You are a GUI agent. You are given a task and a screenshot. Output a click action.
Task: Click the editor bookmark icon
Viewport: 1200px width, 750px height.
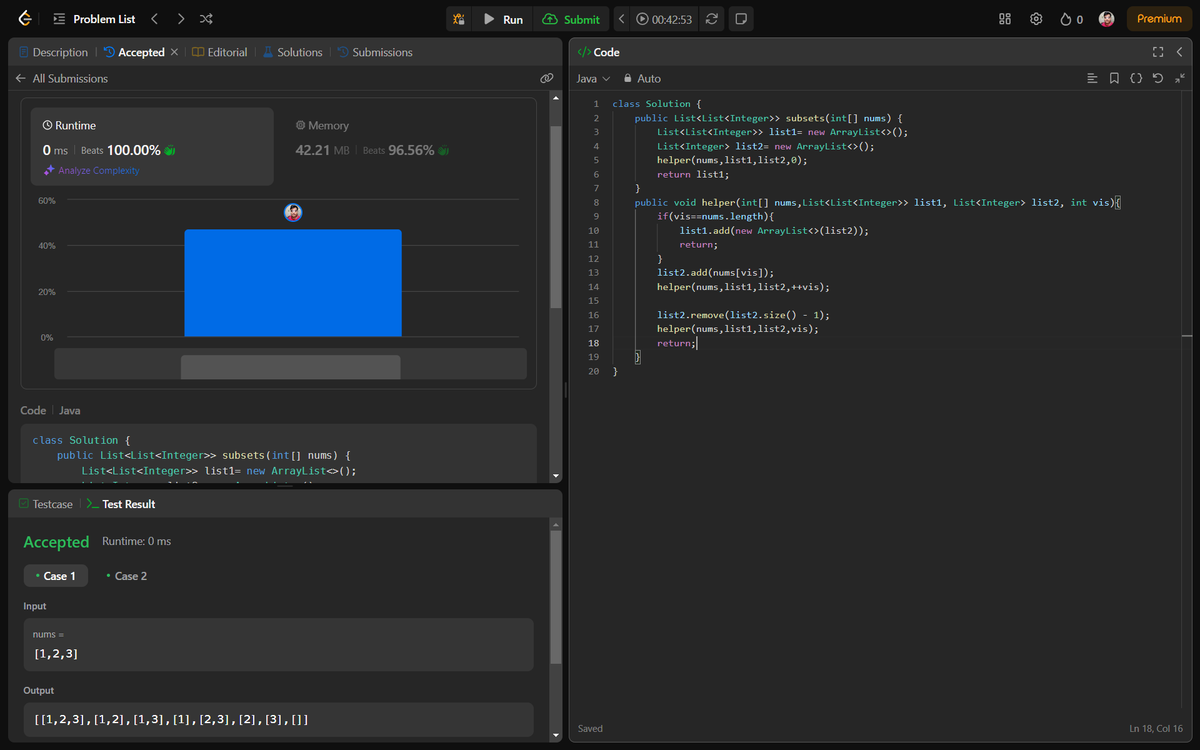tap(1114, 78)
